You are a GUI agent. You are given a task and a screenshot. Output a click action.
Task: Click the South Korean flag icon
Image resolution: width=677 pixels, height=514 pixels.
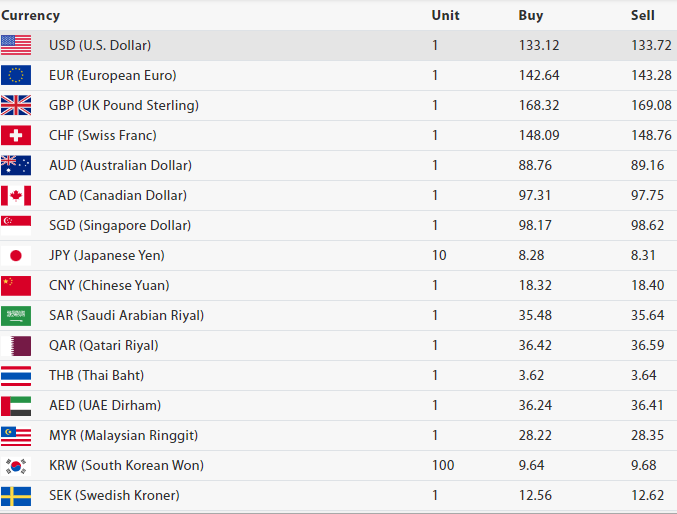16,465
